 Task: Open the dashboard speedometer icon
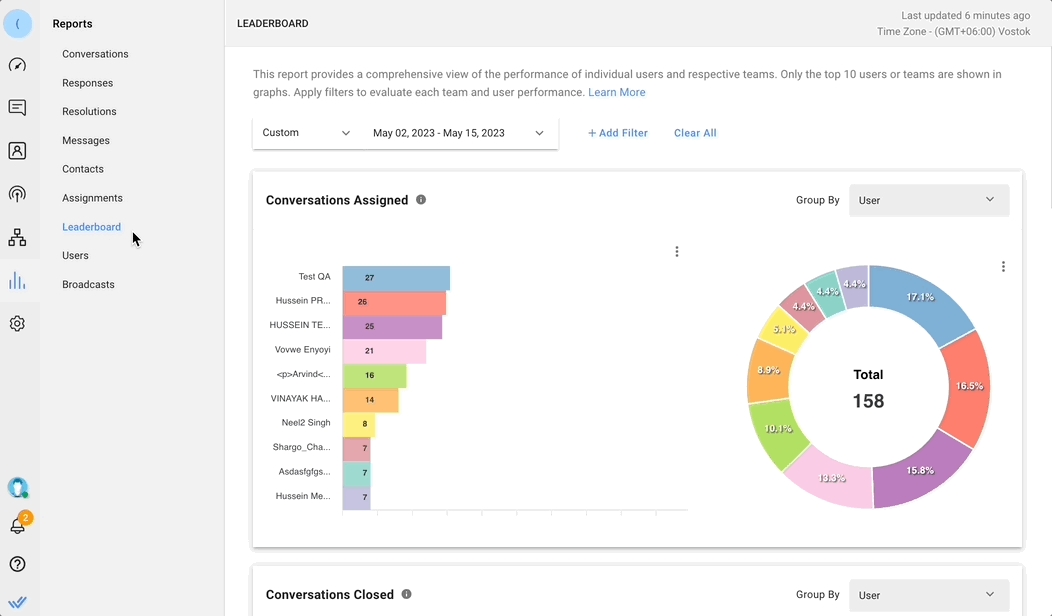(17, 65)
